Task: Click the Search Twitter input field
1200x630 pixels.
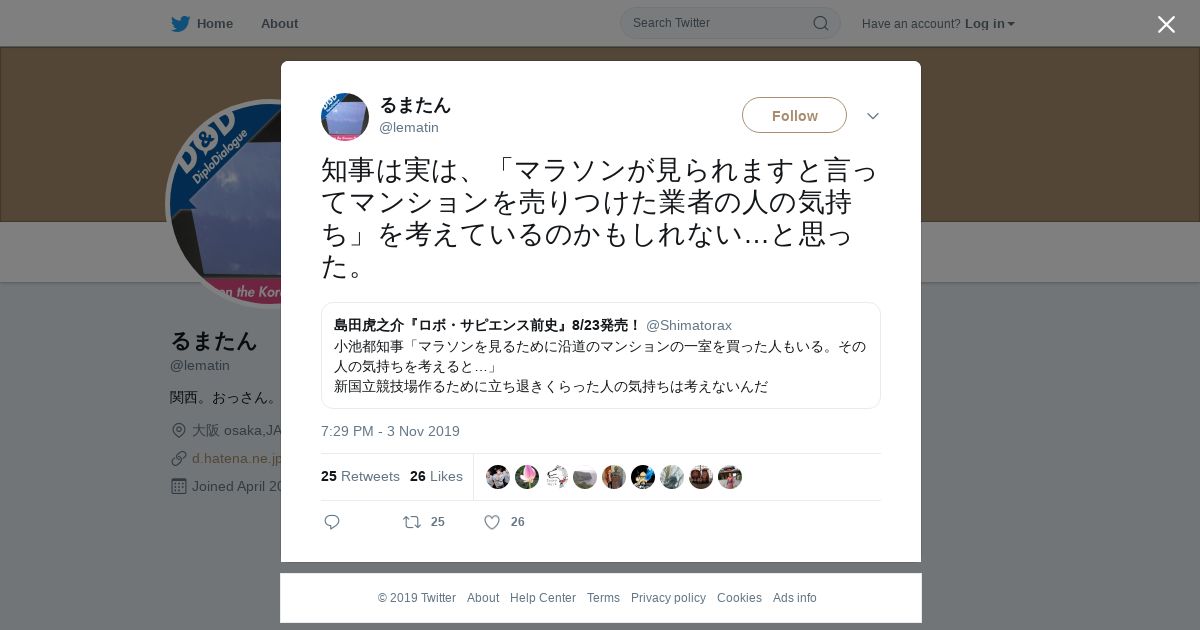Action: point(720,23)
